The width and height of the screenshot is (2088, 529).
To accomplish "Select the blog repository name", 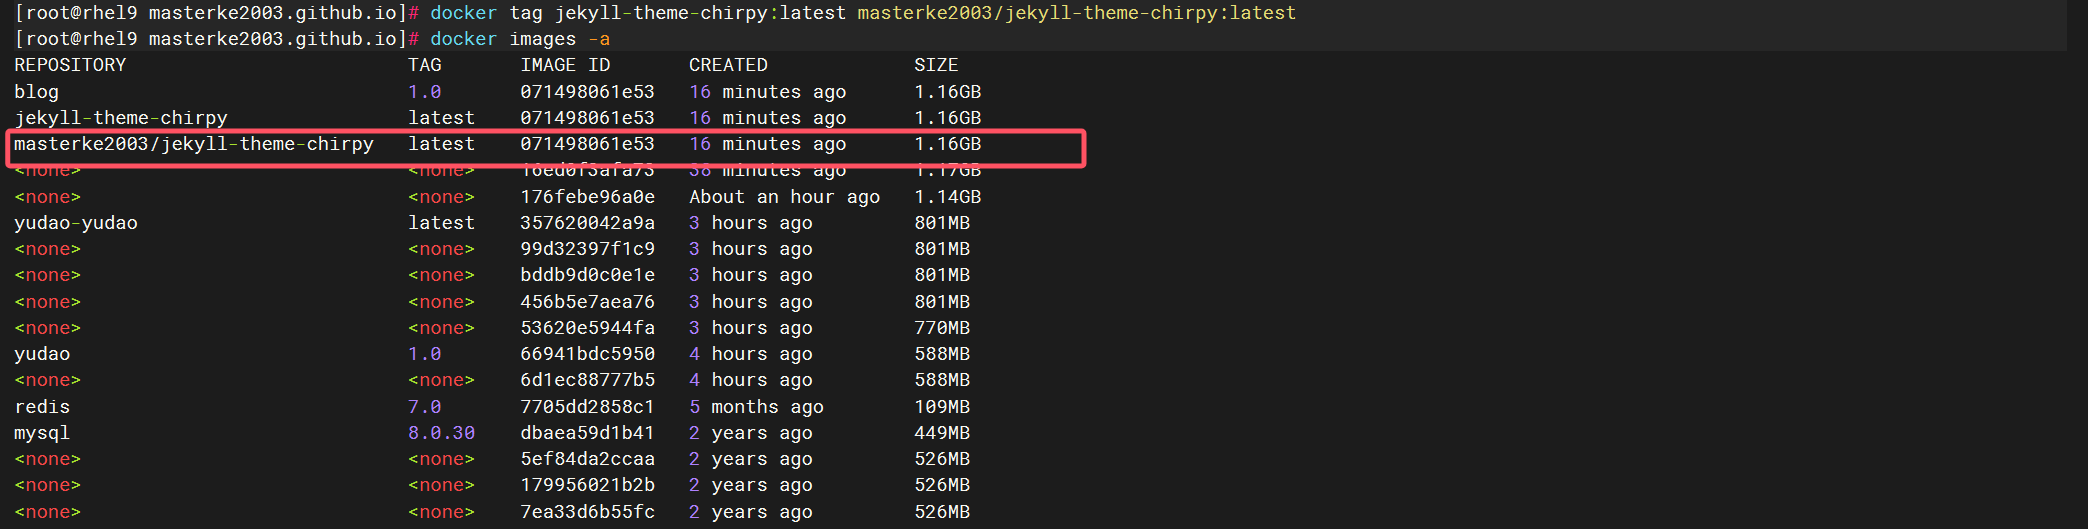I will tap(36, 92).
